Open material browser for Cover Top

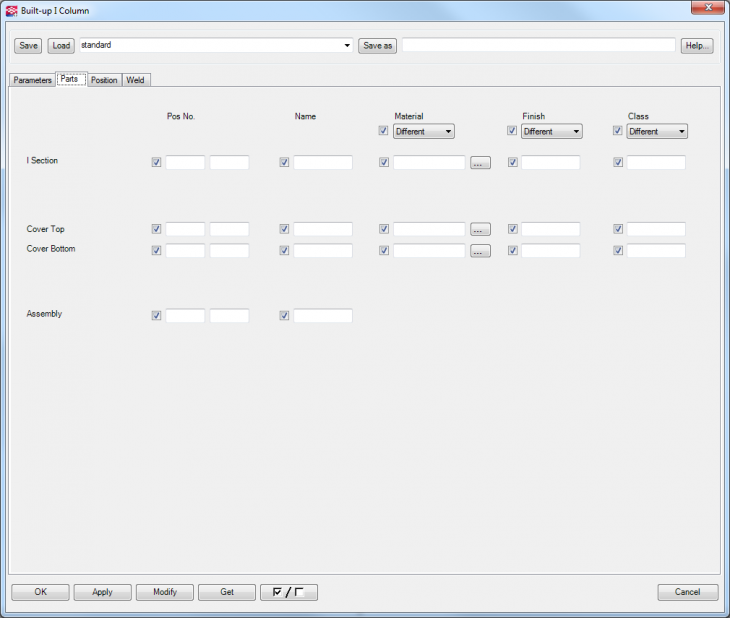pyautogui.click(x=480, y=229)
